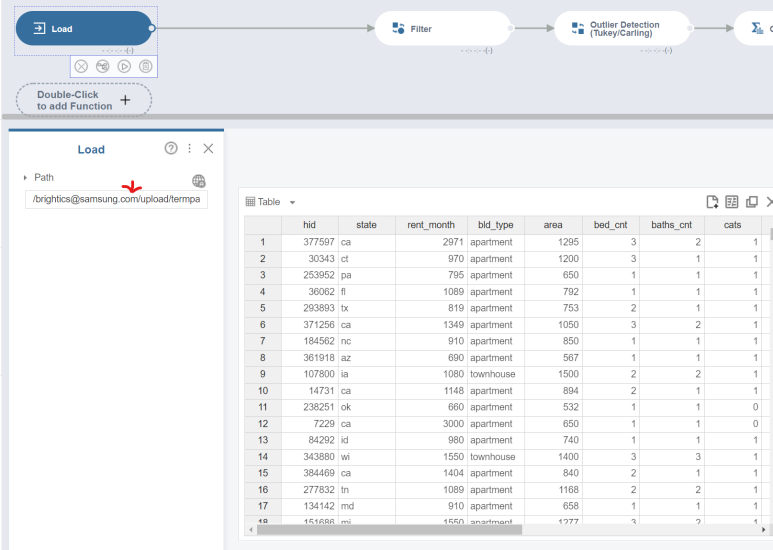Click the bed_cnt column header

(x=610, y=225)
